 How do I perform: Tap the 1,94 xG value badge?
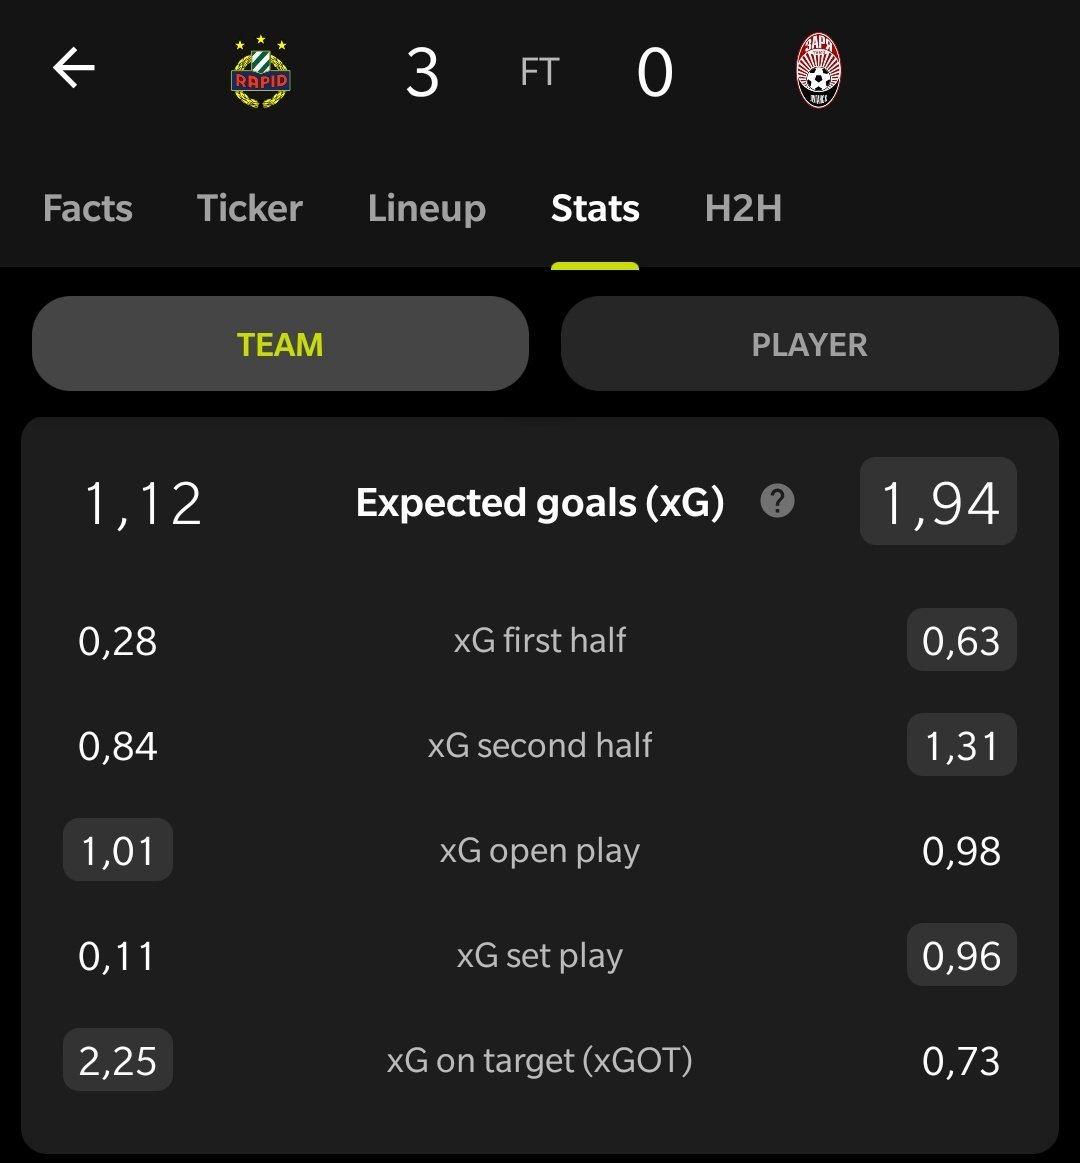pyautogui.click(x=938, y=501)
